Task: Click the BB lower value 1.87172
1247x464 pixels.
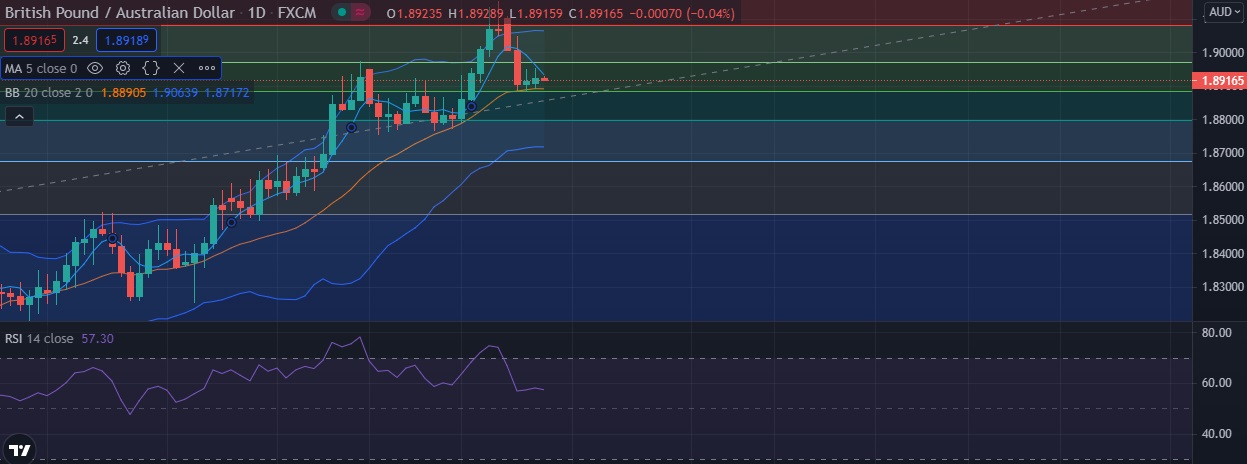Action: pos(227,92)
